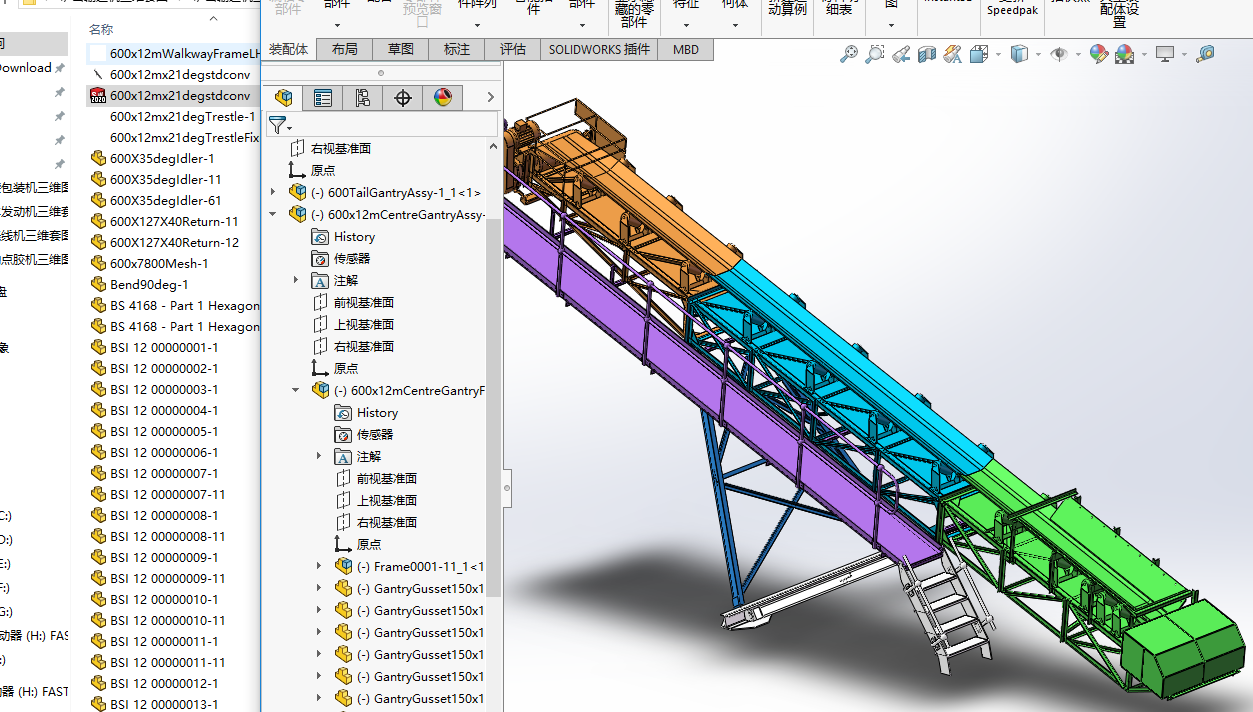Switch to the 草图 tab
The height and width of the screenshot is (712, 1253).
tap(401, 49)
